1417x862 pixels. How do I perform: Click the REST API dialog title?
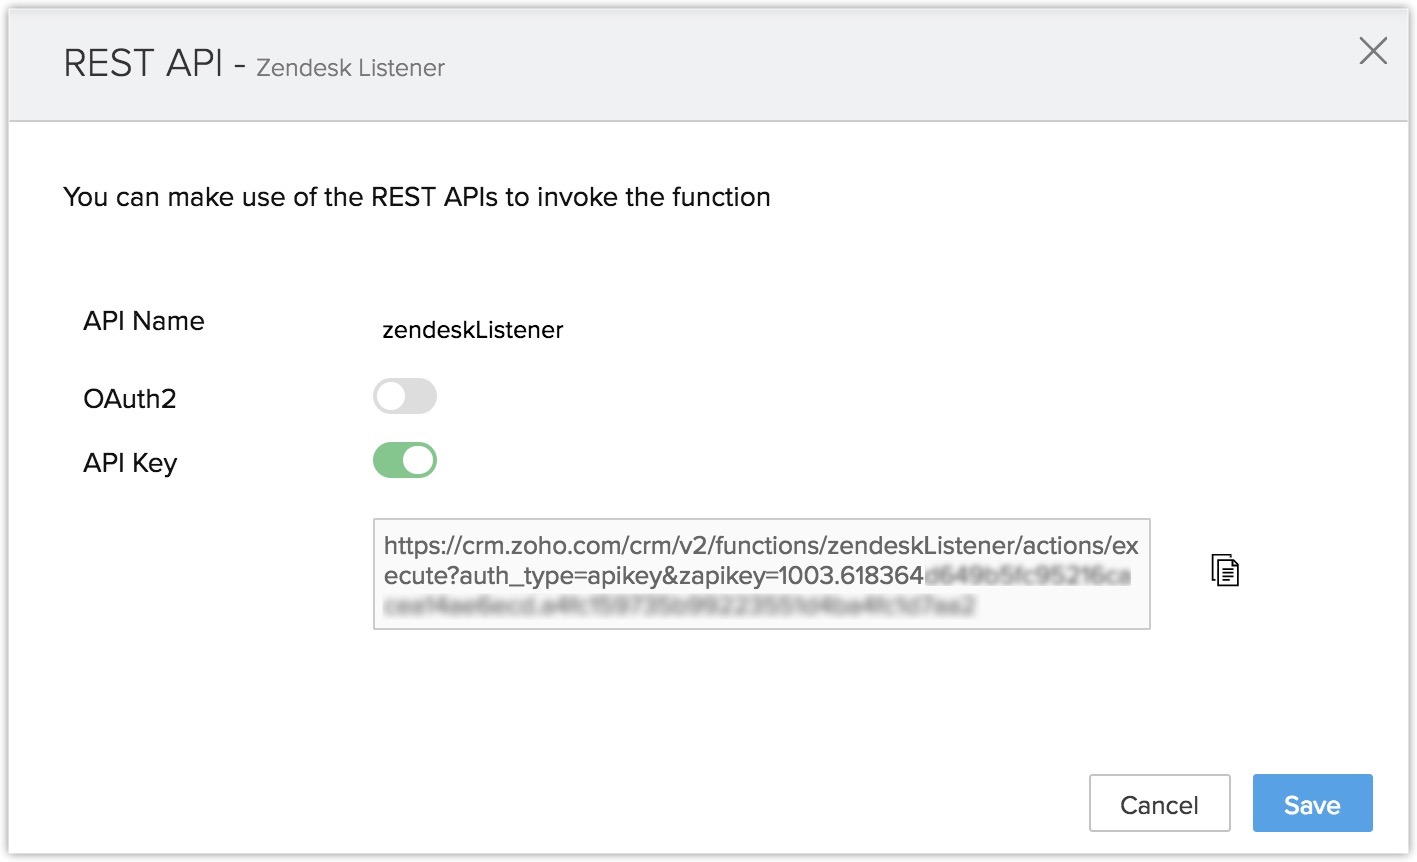[x=142, y=63]
